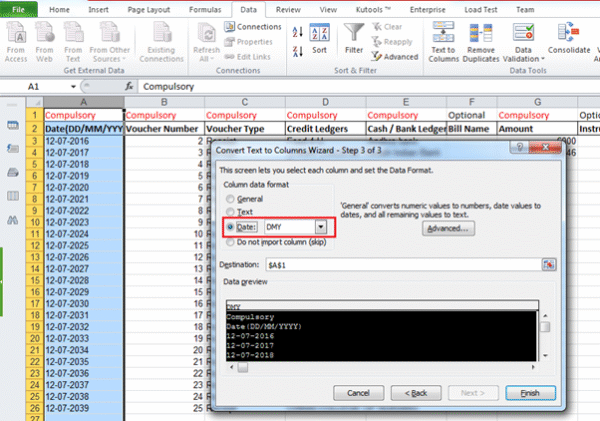Select Do not import column radio
Screen dimensions: 600x421
[230, 242]
